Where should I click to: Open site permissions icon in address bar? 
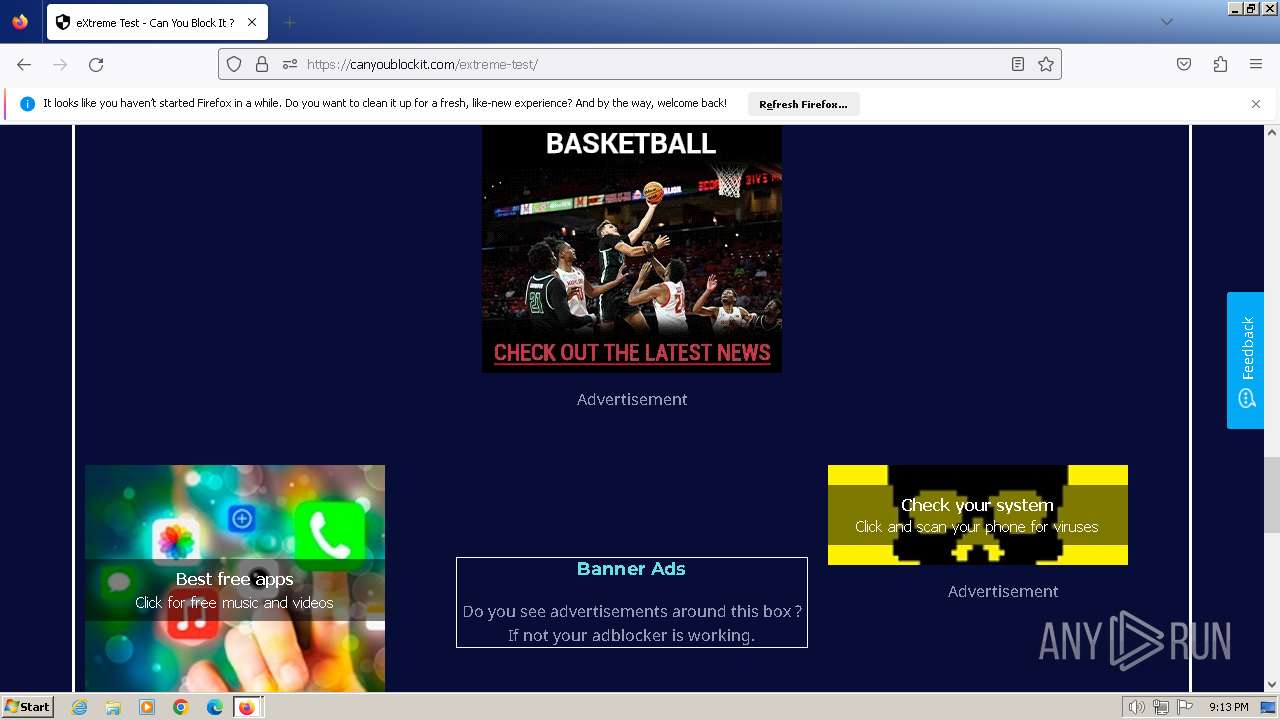click(290, 64)
